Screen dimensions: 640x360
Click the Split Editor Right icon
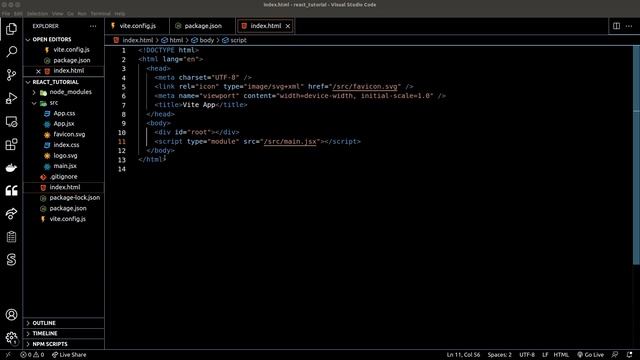(x=616, y=26)
